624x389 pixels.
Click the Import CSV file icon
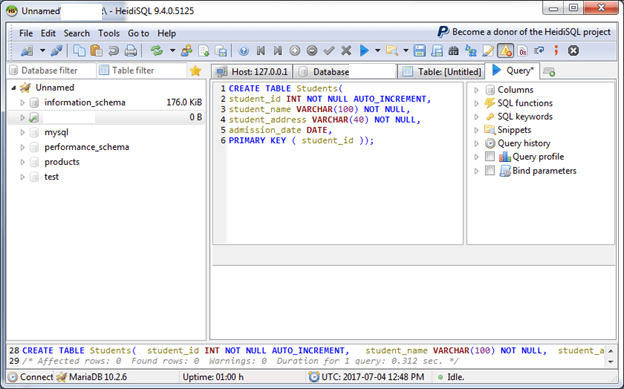204,51
